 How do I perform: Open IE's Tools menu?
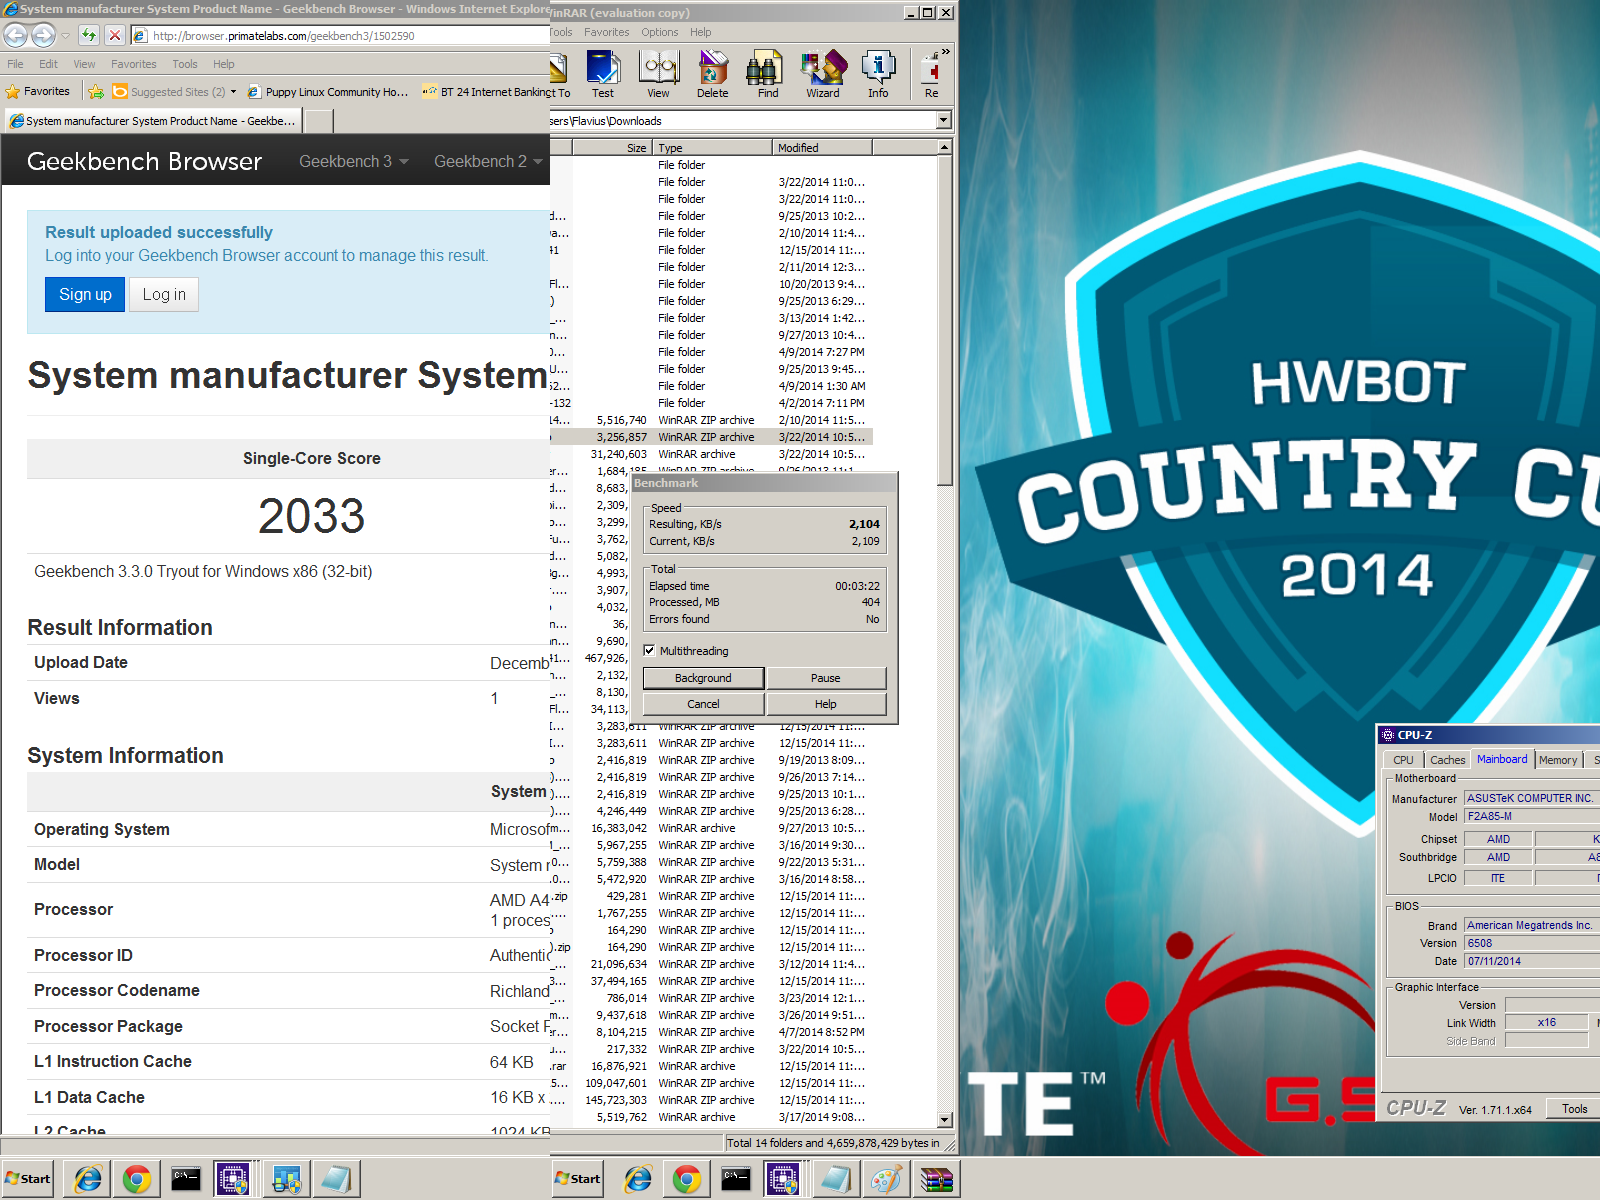click(185, 64)
